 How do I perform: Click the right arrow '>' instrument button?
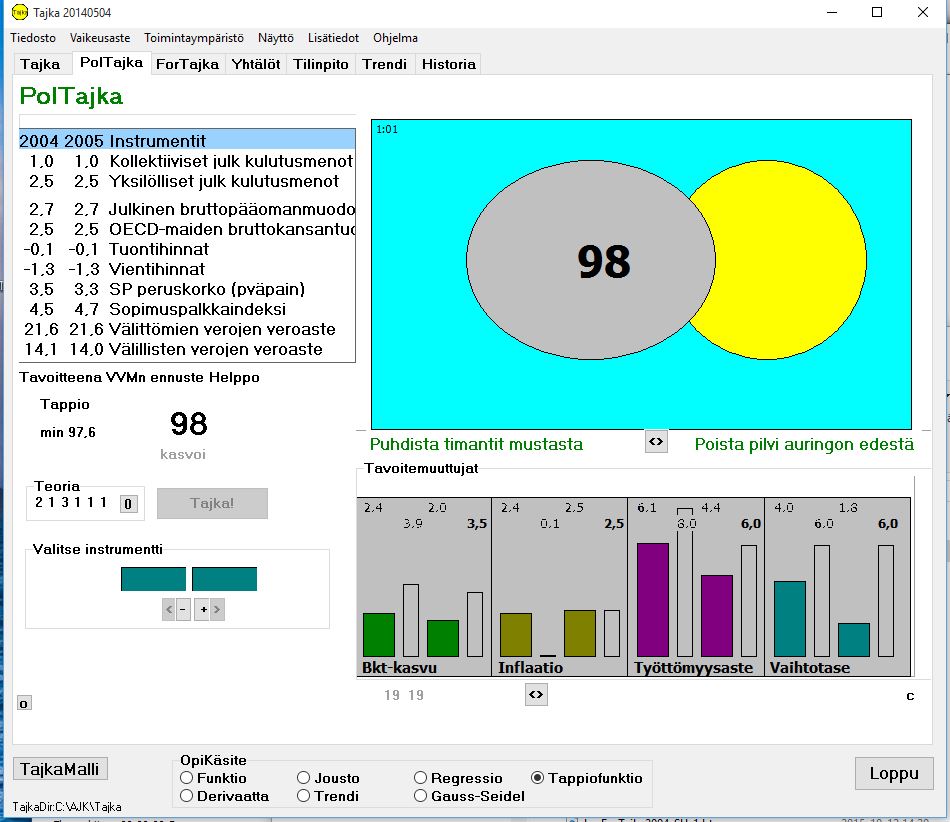pyautogui.click(x=216, y=609)
